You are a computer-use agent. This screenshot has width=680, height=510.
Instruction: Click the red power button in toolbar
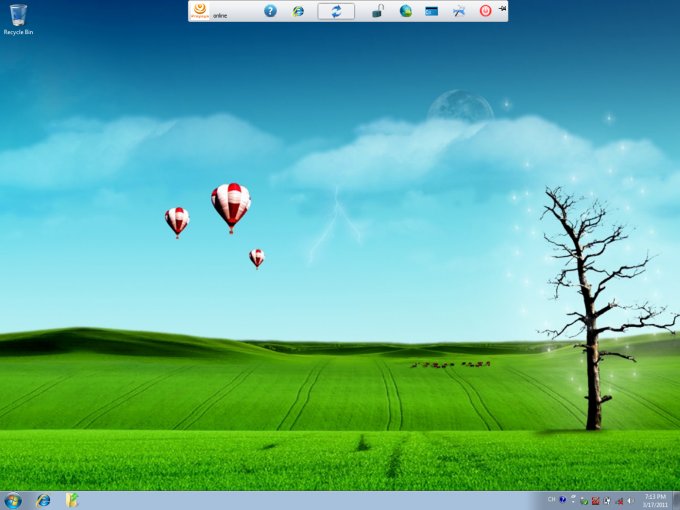coord(485,11)
